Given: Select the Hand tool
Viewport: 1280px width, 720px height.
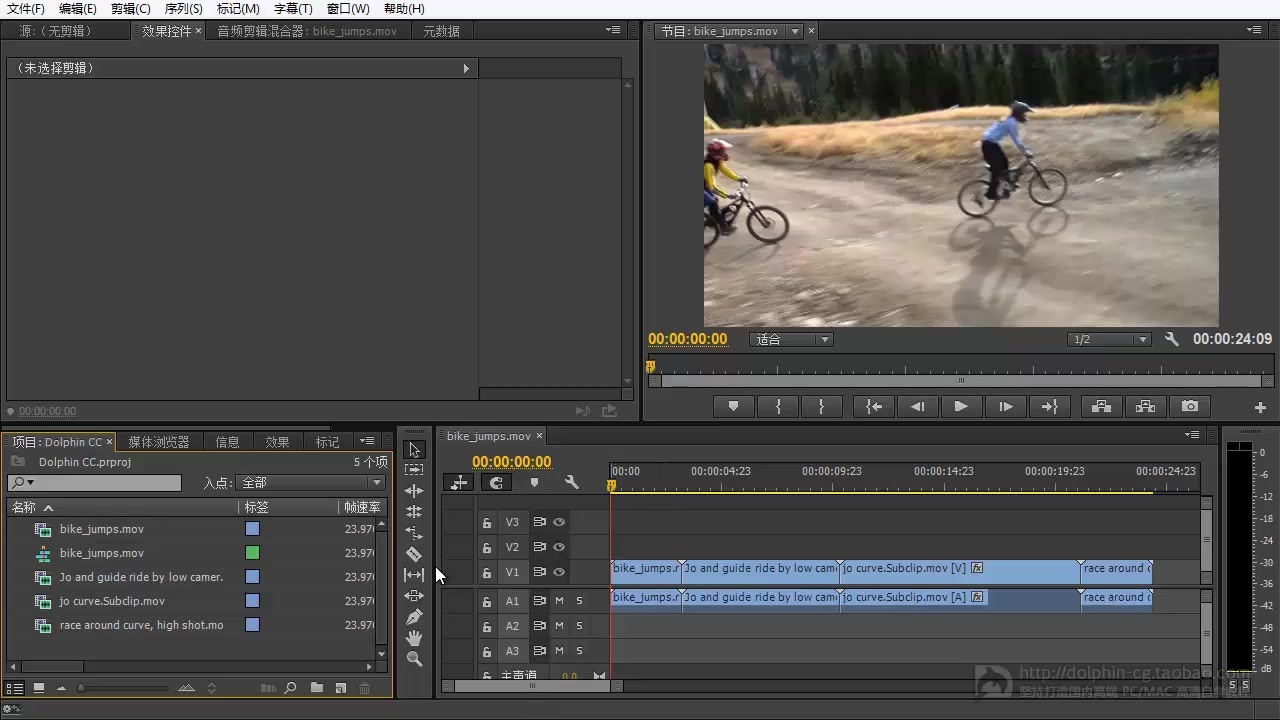Looking at the screenshot, I should [x=414, y=638].
